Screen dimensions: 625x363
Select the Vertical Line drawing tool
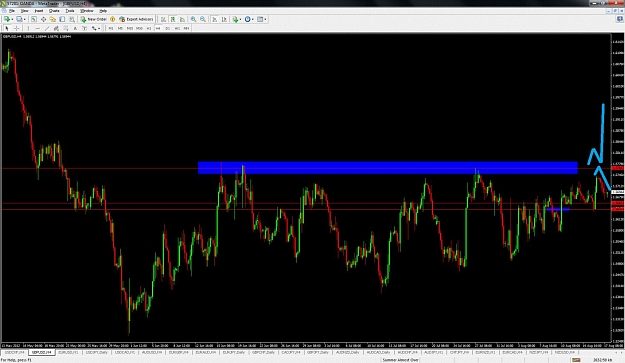[x=28, y=28]
